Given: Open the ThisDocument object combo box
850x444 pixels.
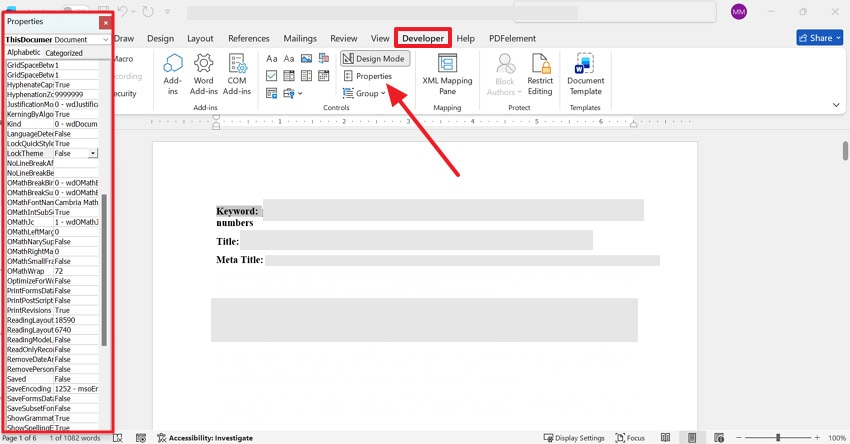Looking at the screenshot, I should click(57, 40).
